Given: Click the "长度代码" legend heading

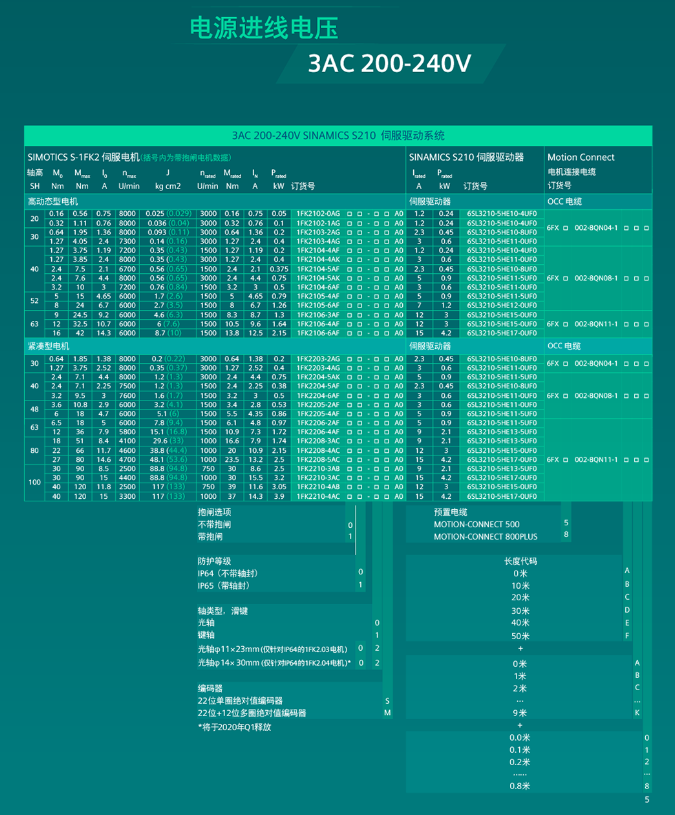Looking at the screenshot, I should [520, 561].
